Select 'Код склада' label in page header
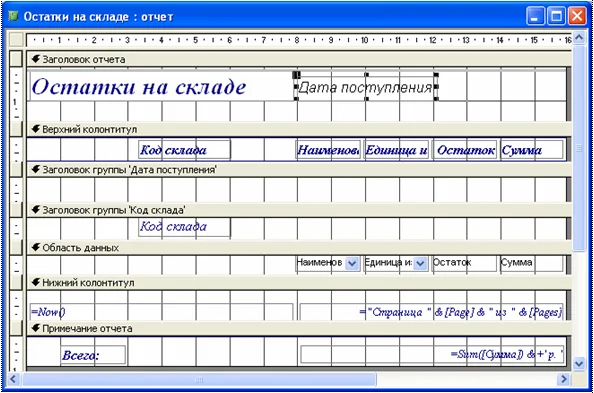Viewport: 594px width, 393px height. [x=184, y=150]
